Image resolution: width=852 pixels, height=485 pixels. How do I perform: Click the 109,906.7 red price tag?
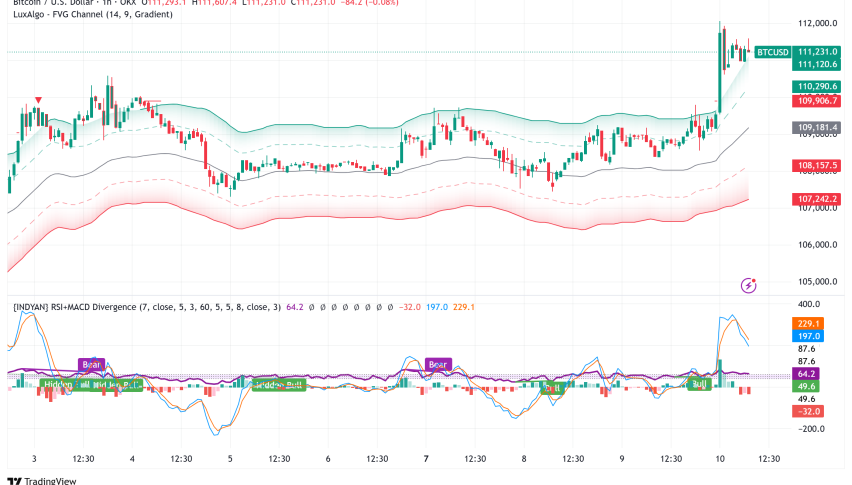817,101
